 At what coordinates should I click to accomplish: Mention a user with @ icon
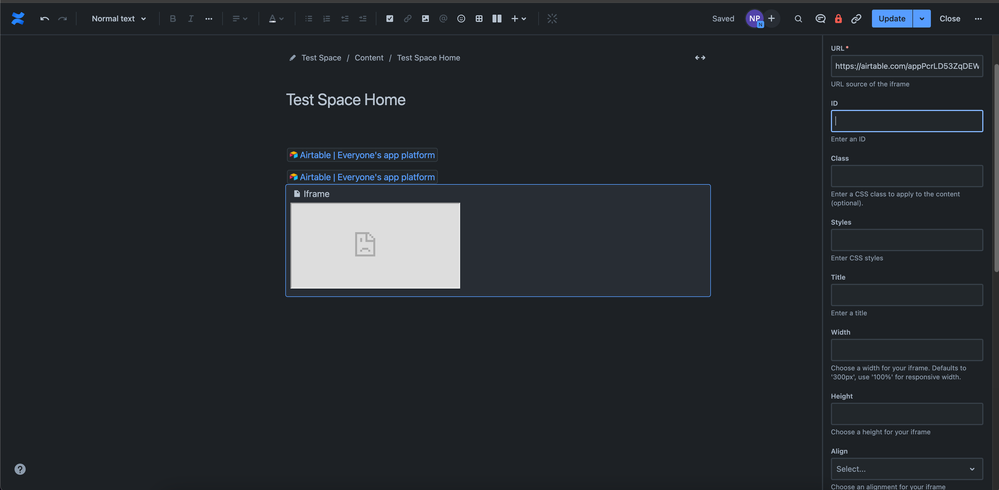coord(443,18)
